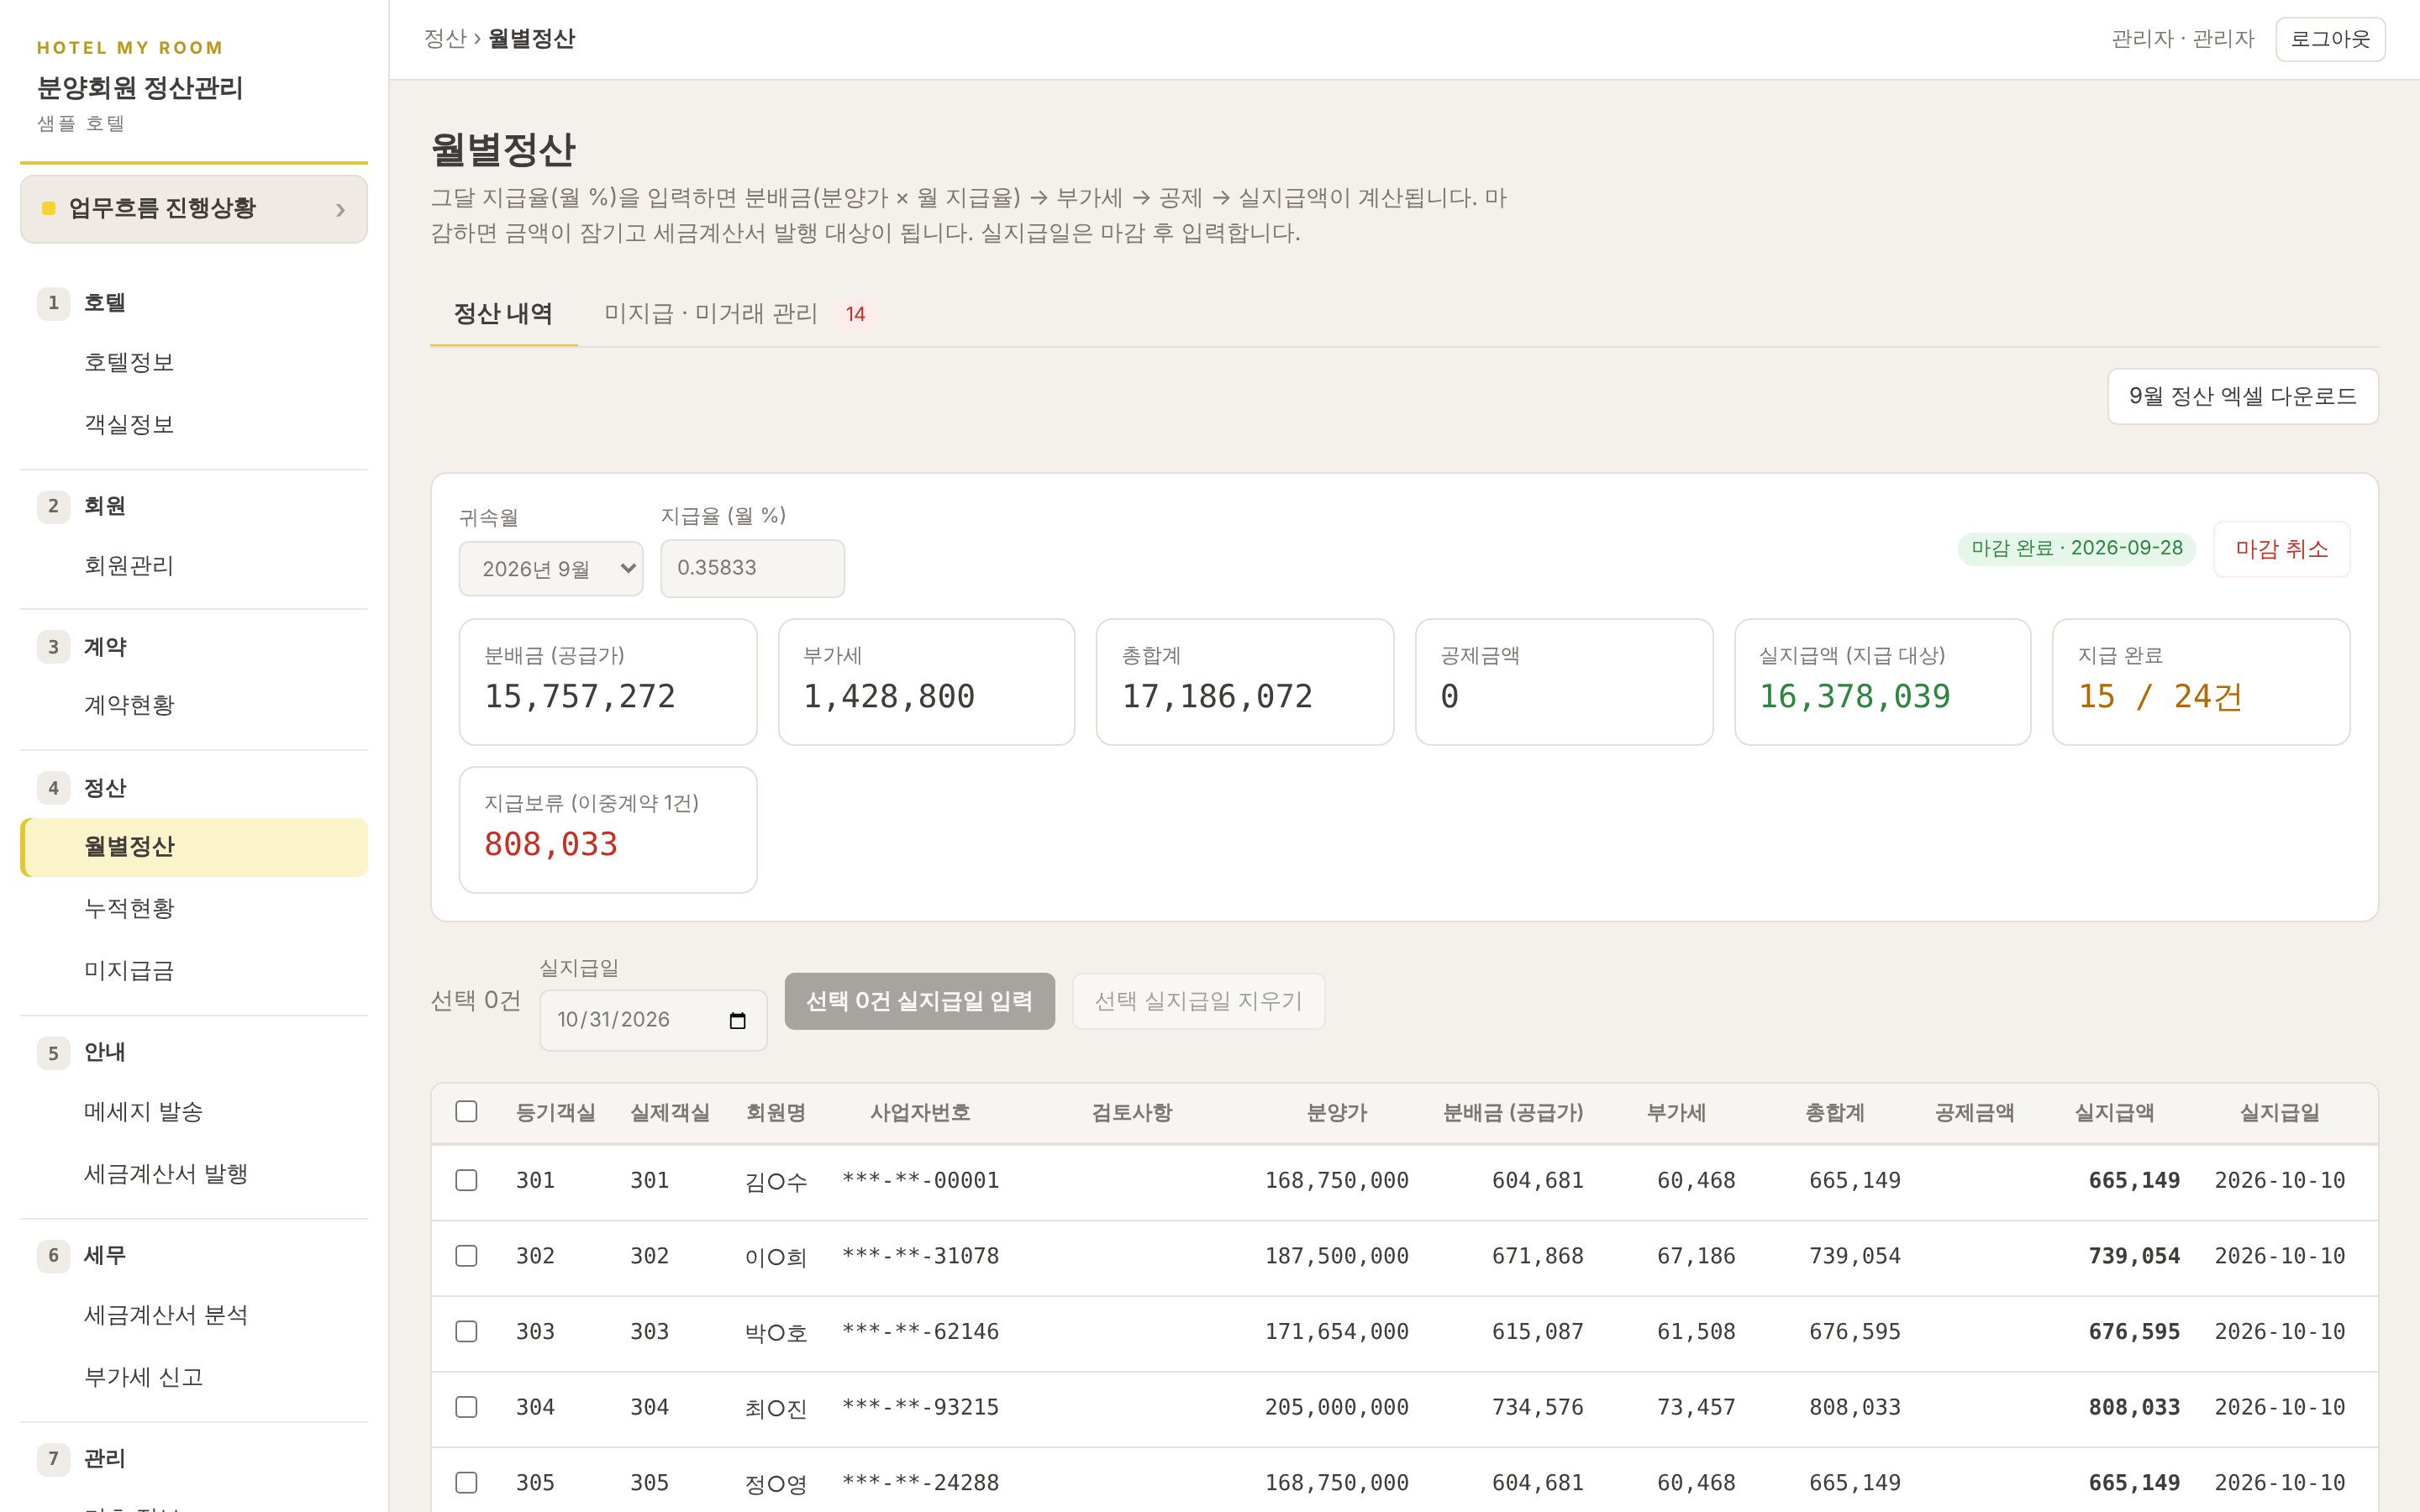Image resolution: width=2420 pixels, height=1512 pixels.
Task: Check the row checkbox for room 305
Action: pyautogui.click(x=466, y=1482)
